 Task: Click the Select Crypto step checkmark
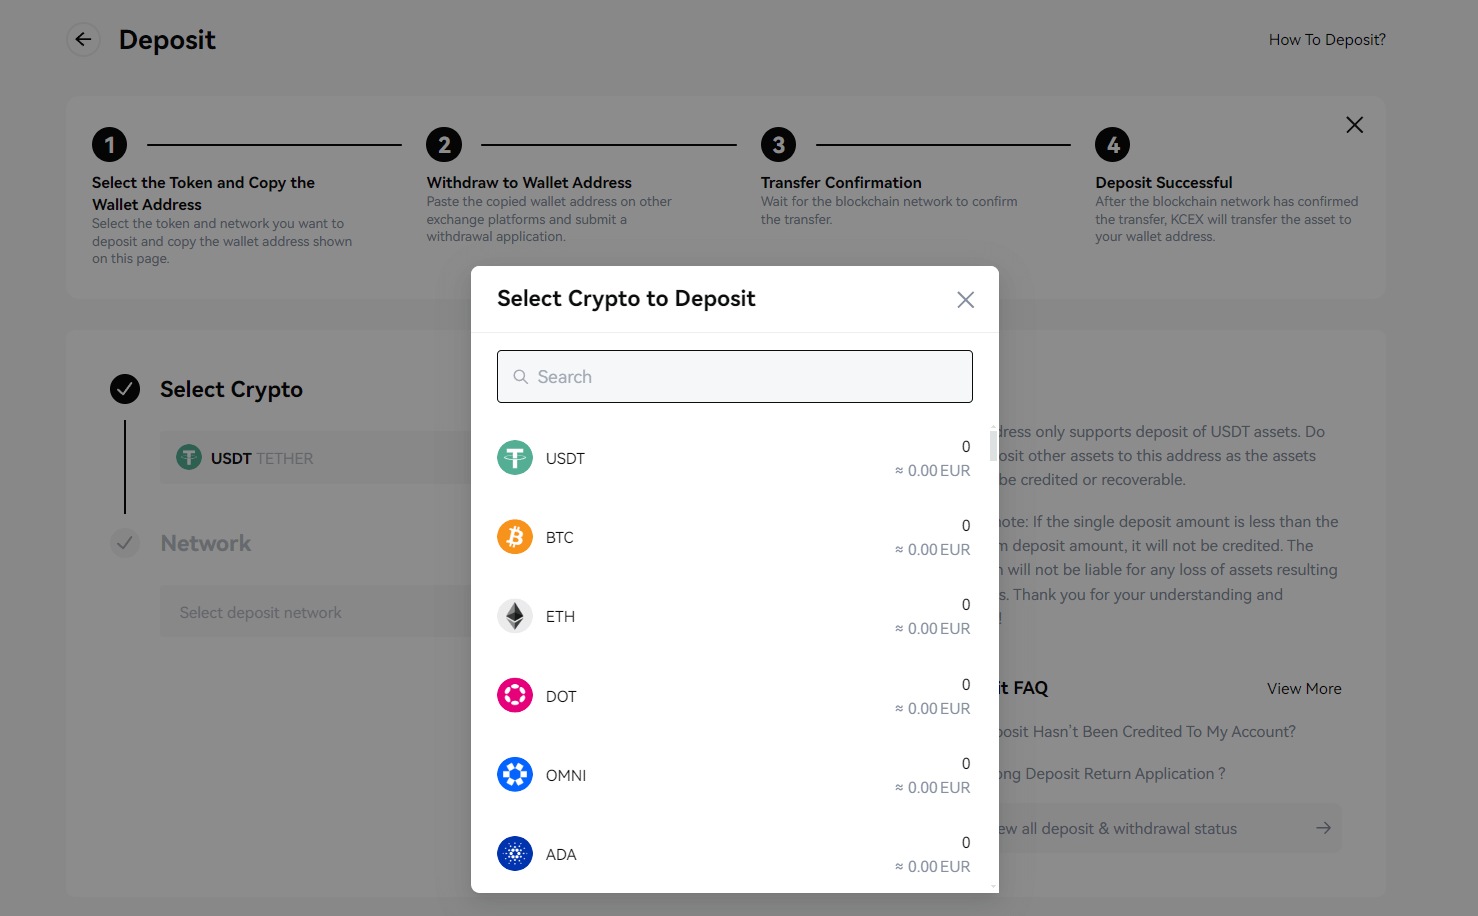125,389
